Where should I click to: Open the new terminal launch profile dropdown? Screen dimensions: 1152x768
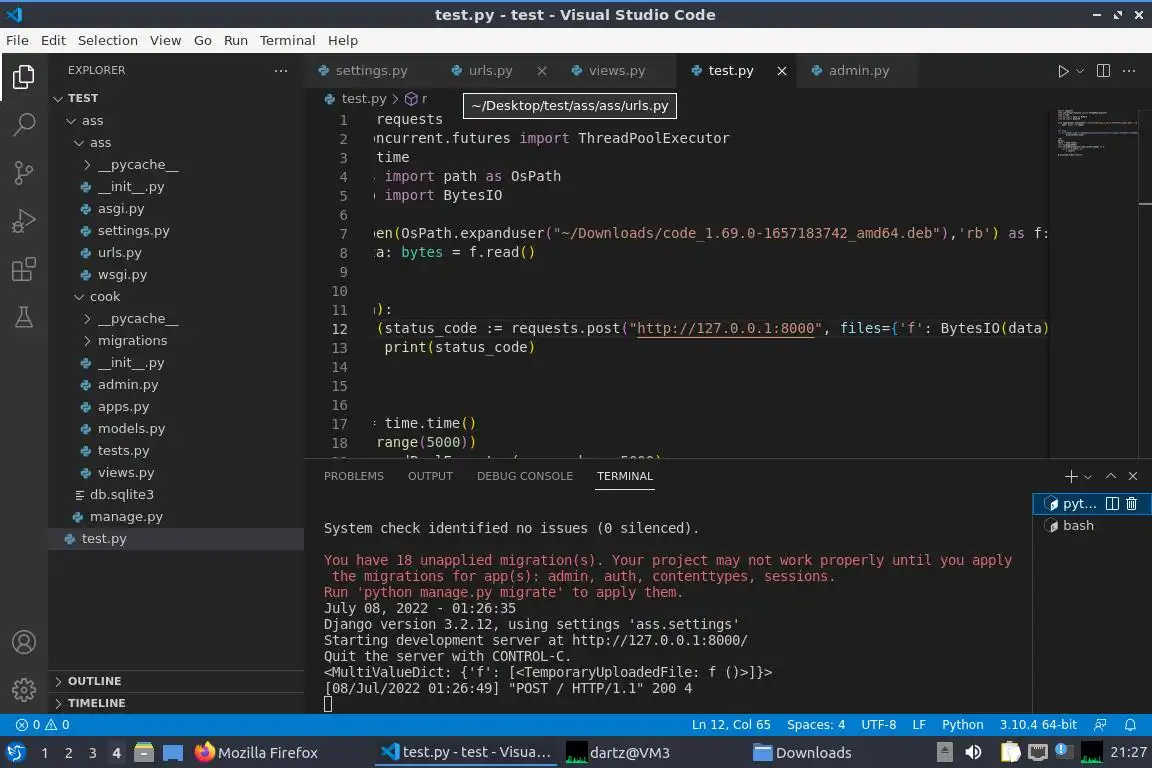point(1088,477)
